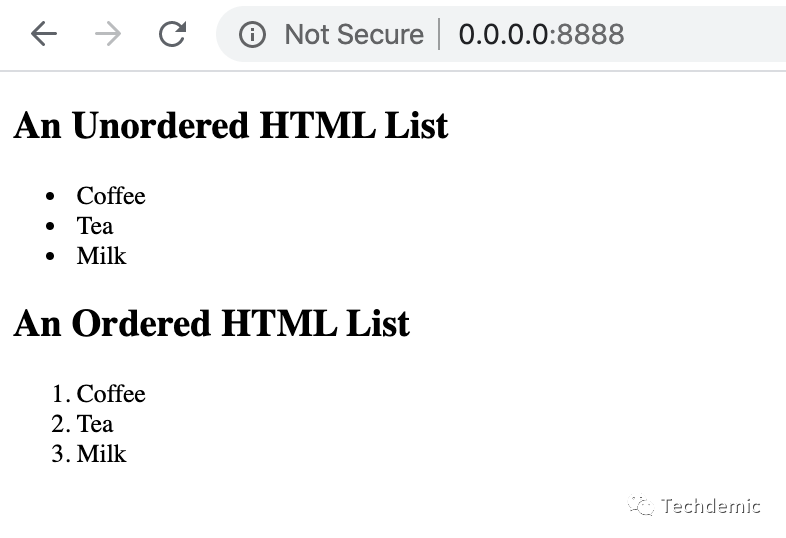786x538 pixels.
Task: Click the WeChat logo in the watermark
Action: tap(640, 506)
